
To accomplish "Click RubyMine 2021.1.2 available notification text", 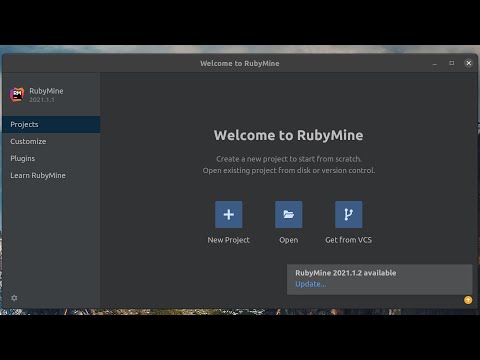I will 346,273.
